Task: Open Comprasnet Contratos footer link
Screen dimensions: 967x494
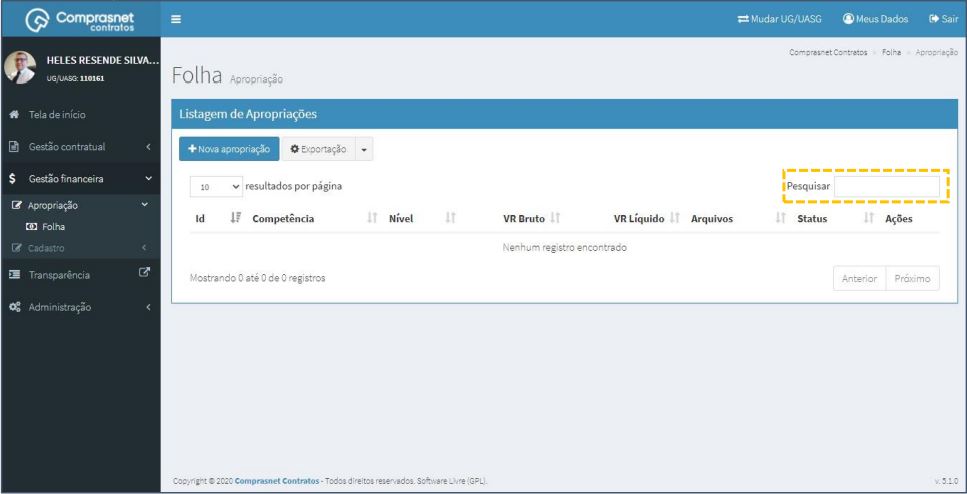Action: (x=277, y=481)
